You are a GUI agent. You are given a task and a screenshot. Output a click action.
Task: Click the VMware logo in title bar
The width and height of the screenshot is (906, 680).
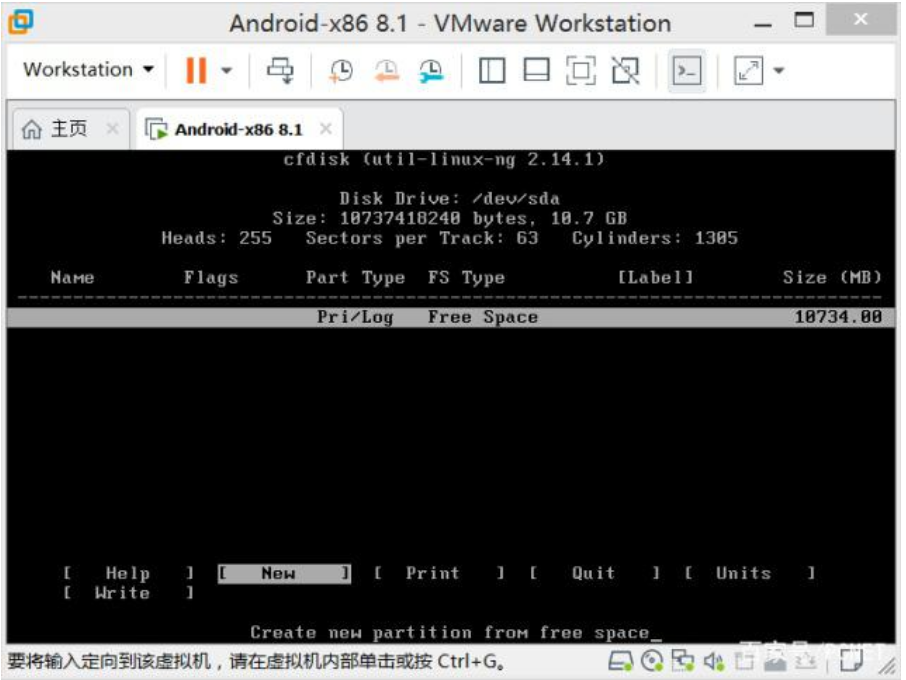pos(21,22)
